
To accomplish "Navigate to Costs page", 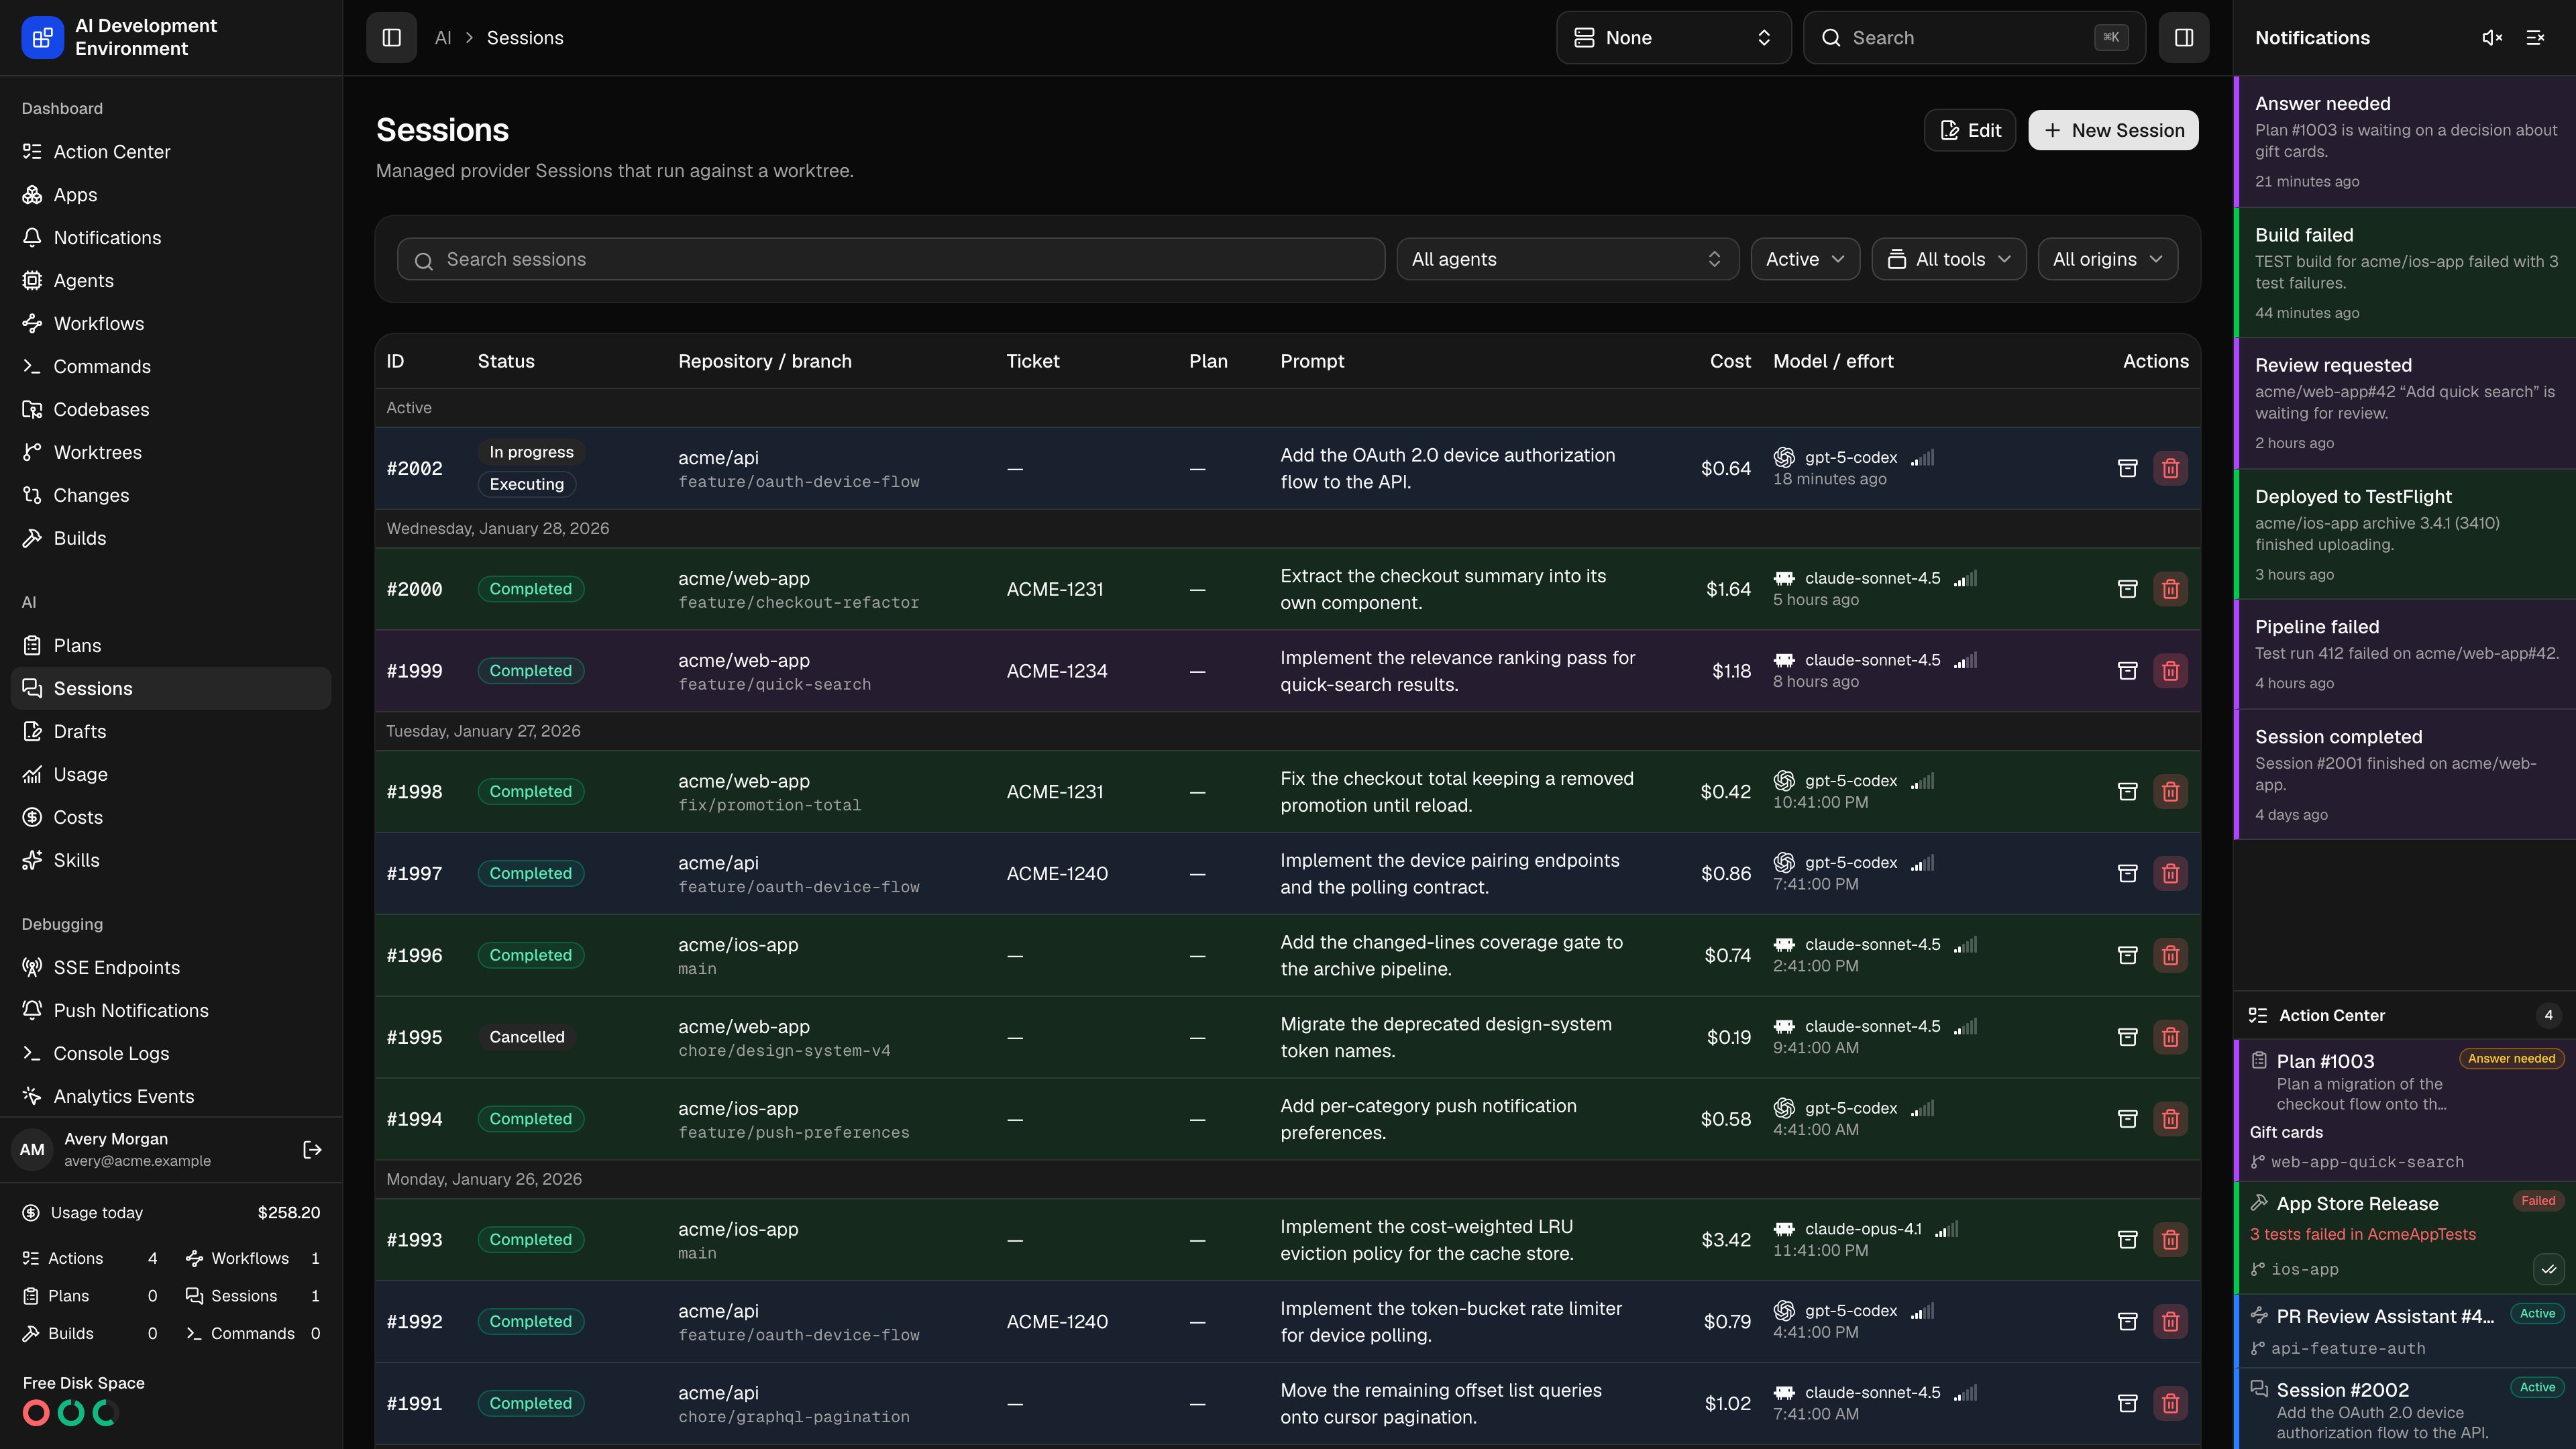I will [170, 818].
